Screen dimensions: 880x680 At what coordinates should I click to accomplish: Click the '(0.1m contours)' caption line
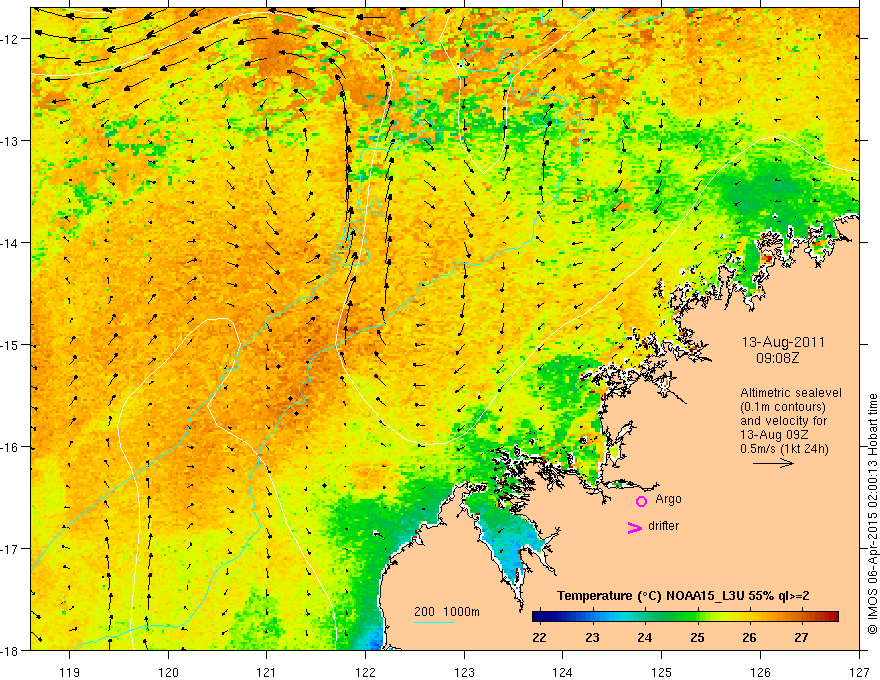click(x=783, y=407)
